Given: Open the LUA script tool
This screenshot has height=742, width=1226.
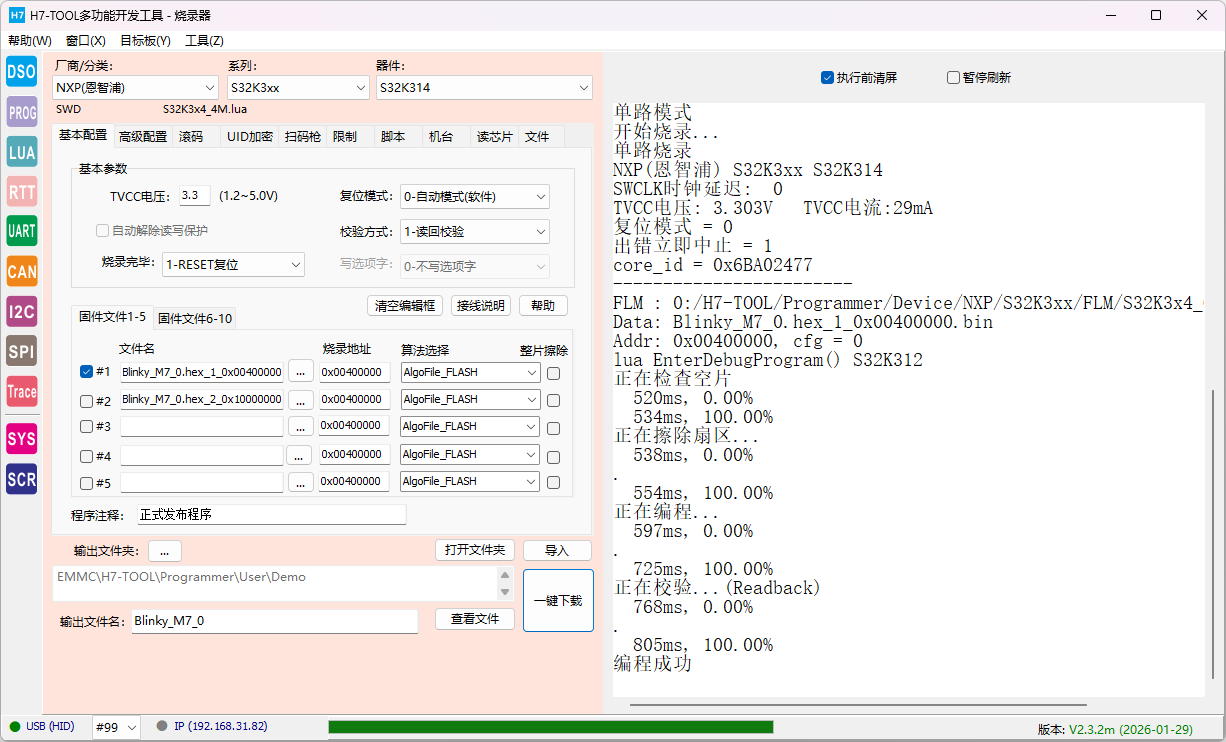Looking at the screenshot, I should tap(22, 151).
